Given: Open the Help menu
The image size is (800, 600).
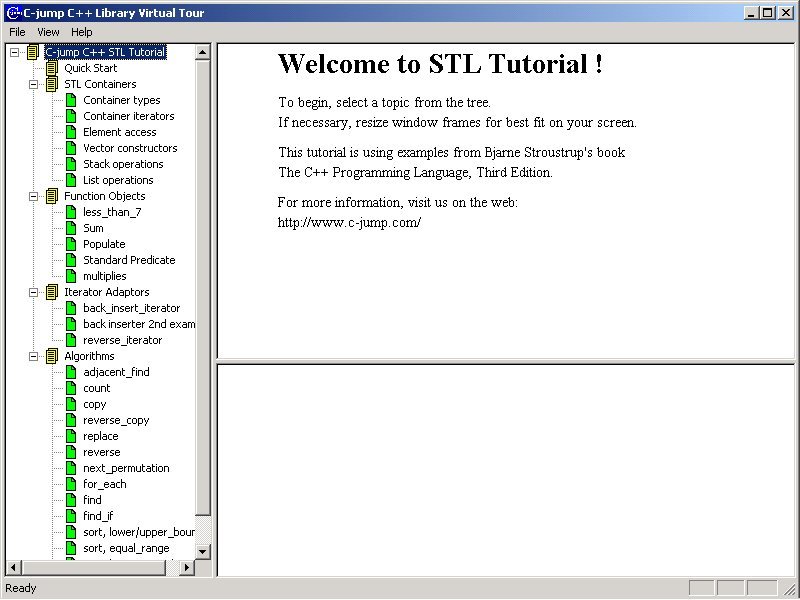Looking at the screenshot, I should pos(82,32).
